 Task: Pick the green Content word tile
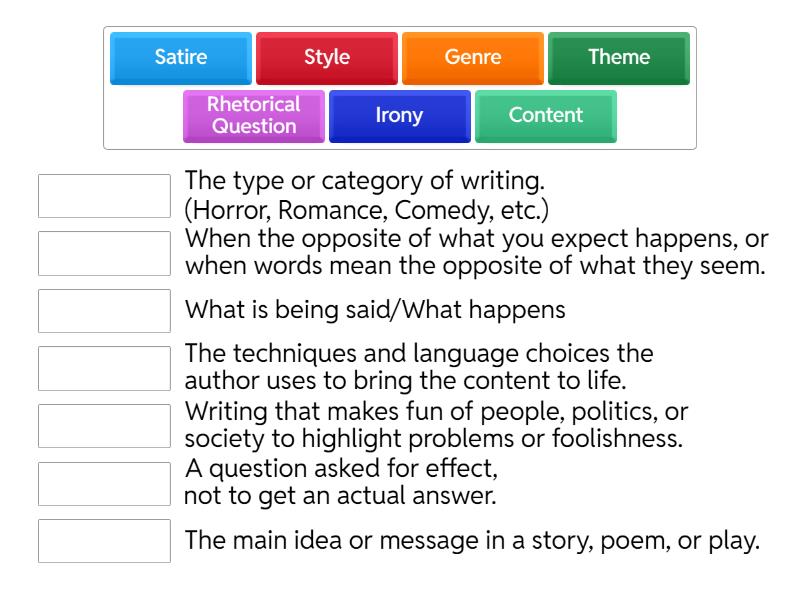click(545, 115)
